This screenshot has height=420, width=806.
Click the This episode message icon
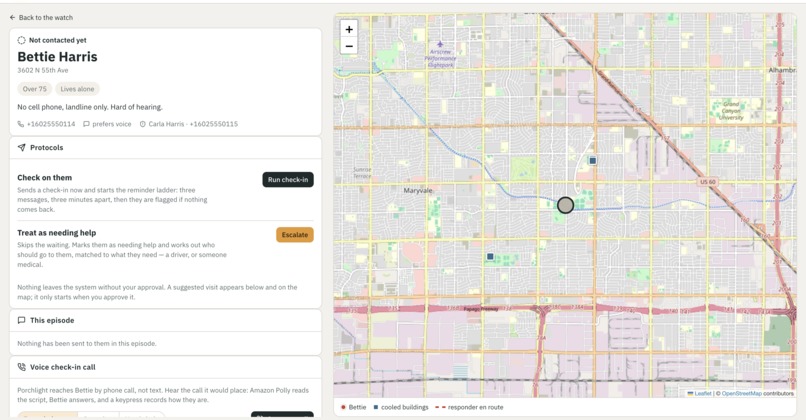coord(21,320)
